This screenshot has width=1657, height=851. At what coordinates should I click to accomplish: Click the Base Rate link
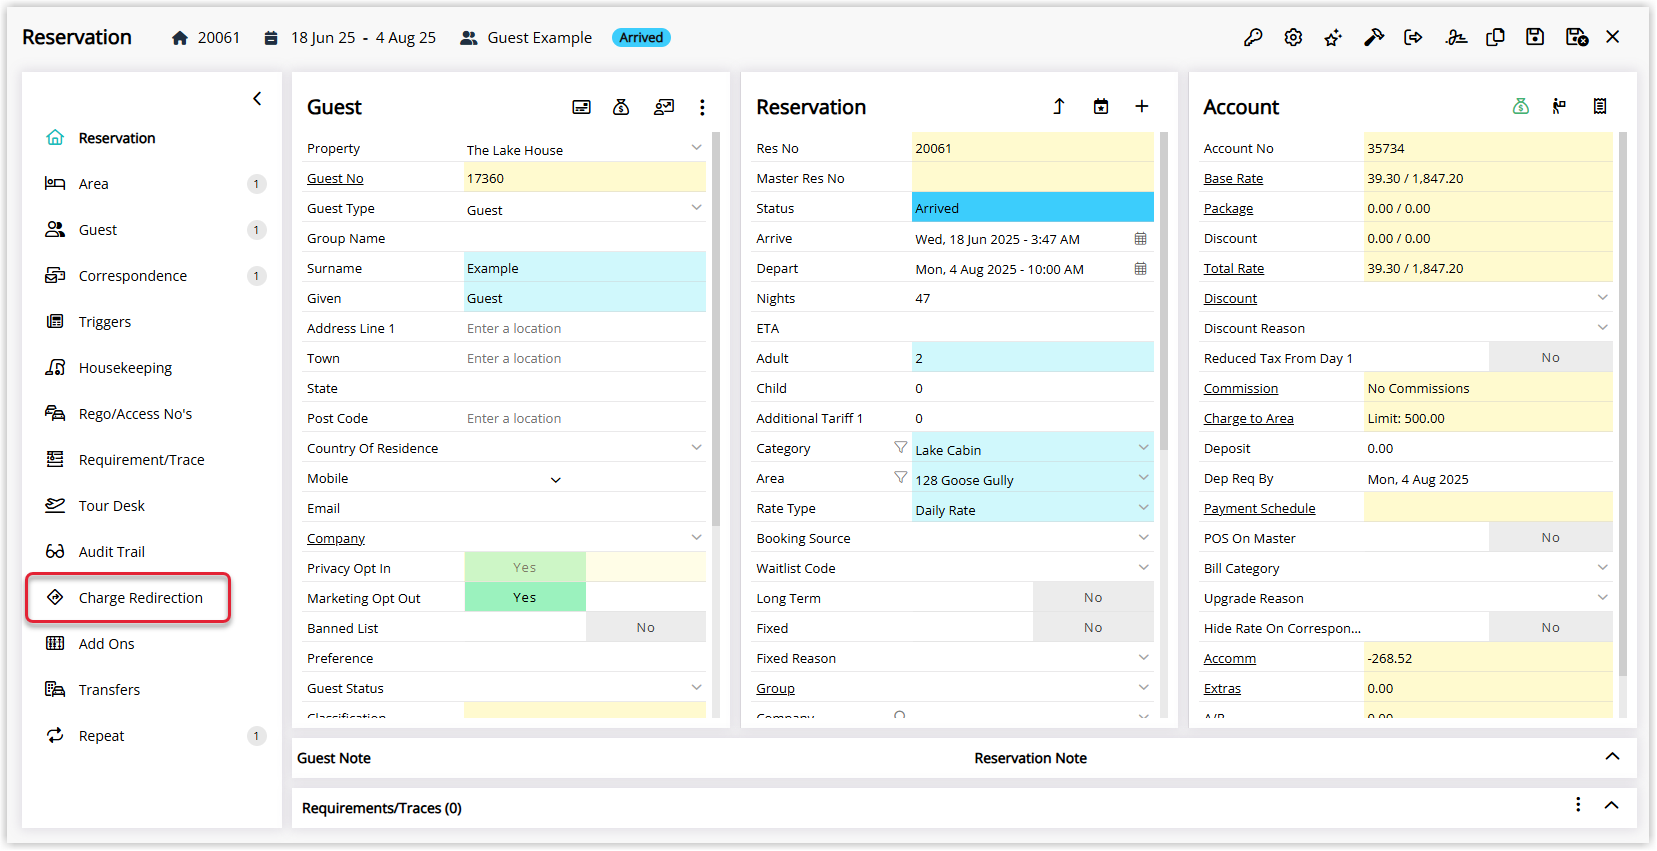(x=1233, y=178)
